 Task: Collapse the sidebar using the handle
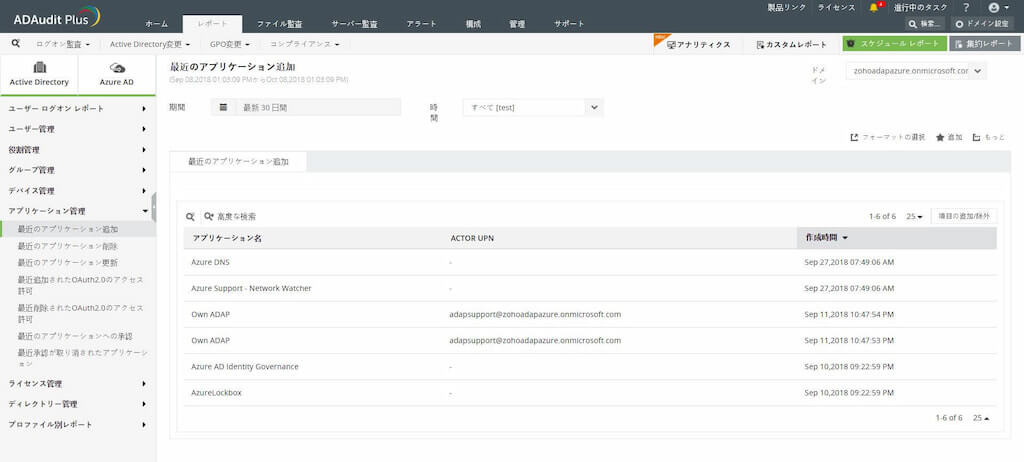tap(153, 206)
